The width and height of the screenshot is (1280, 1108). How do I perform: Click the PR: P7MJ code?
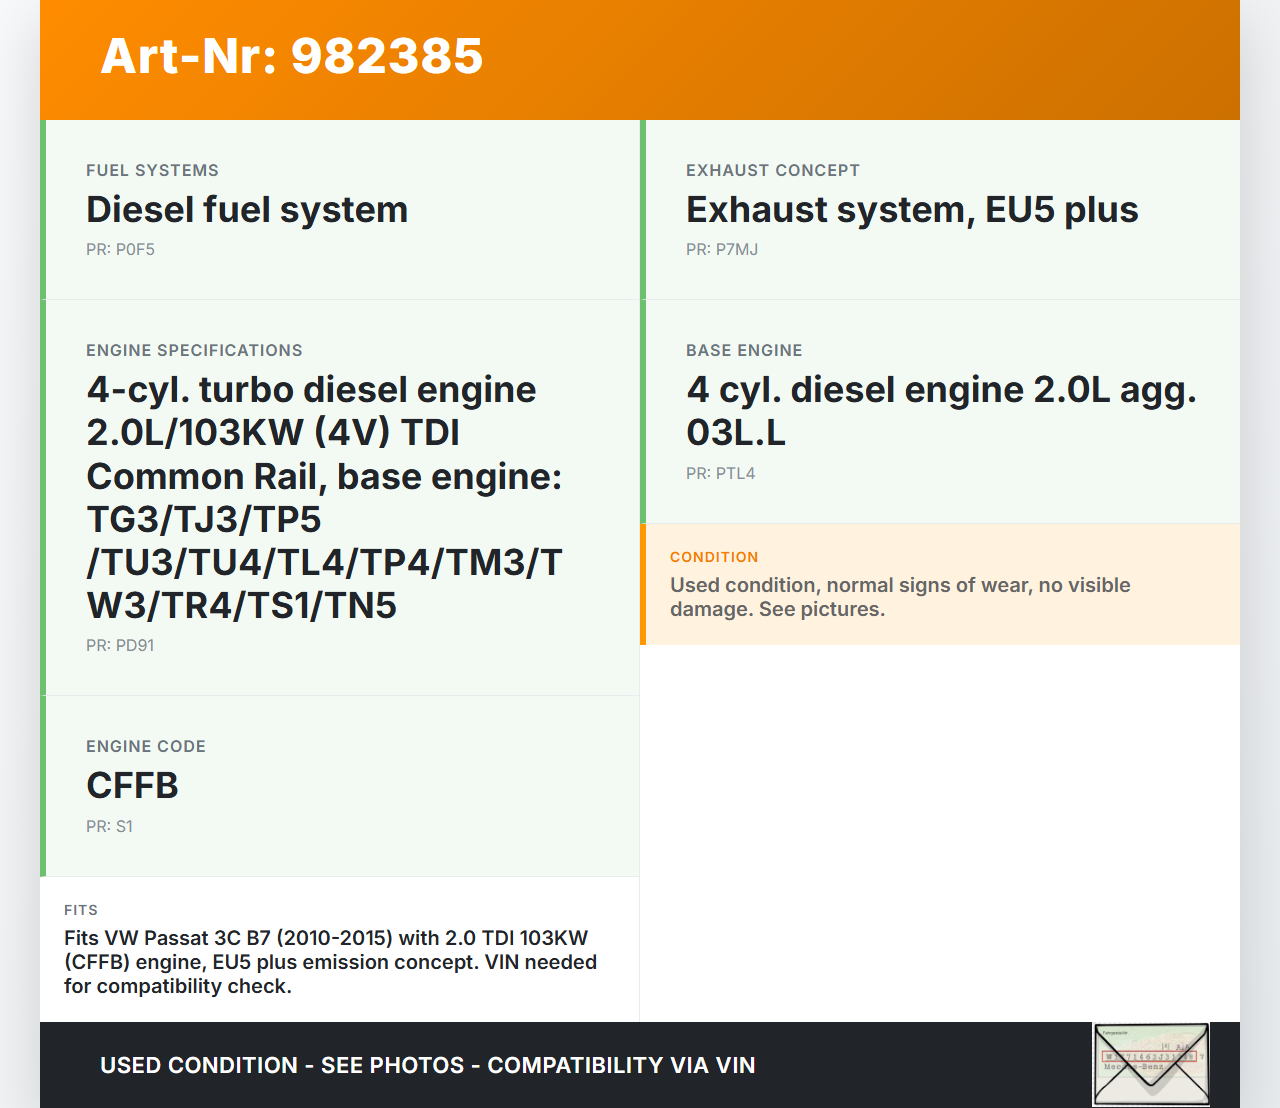click(x=722, y=250)
